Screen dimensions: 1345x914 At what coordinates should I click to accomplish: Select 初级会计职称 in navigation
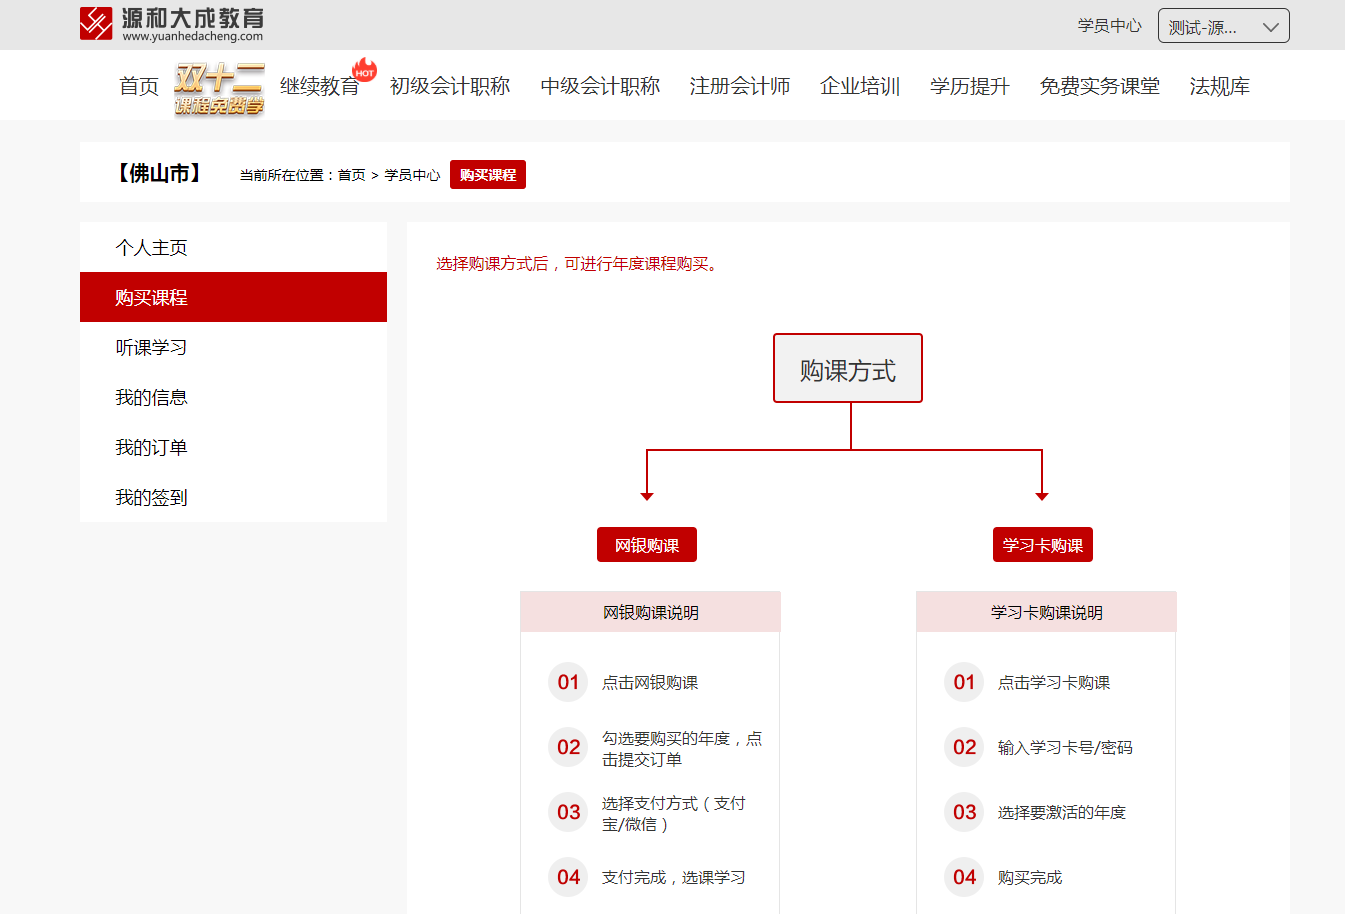450,87
